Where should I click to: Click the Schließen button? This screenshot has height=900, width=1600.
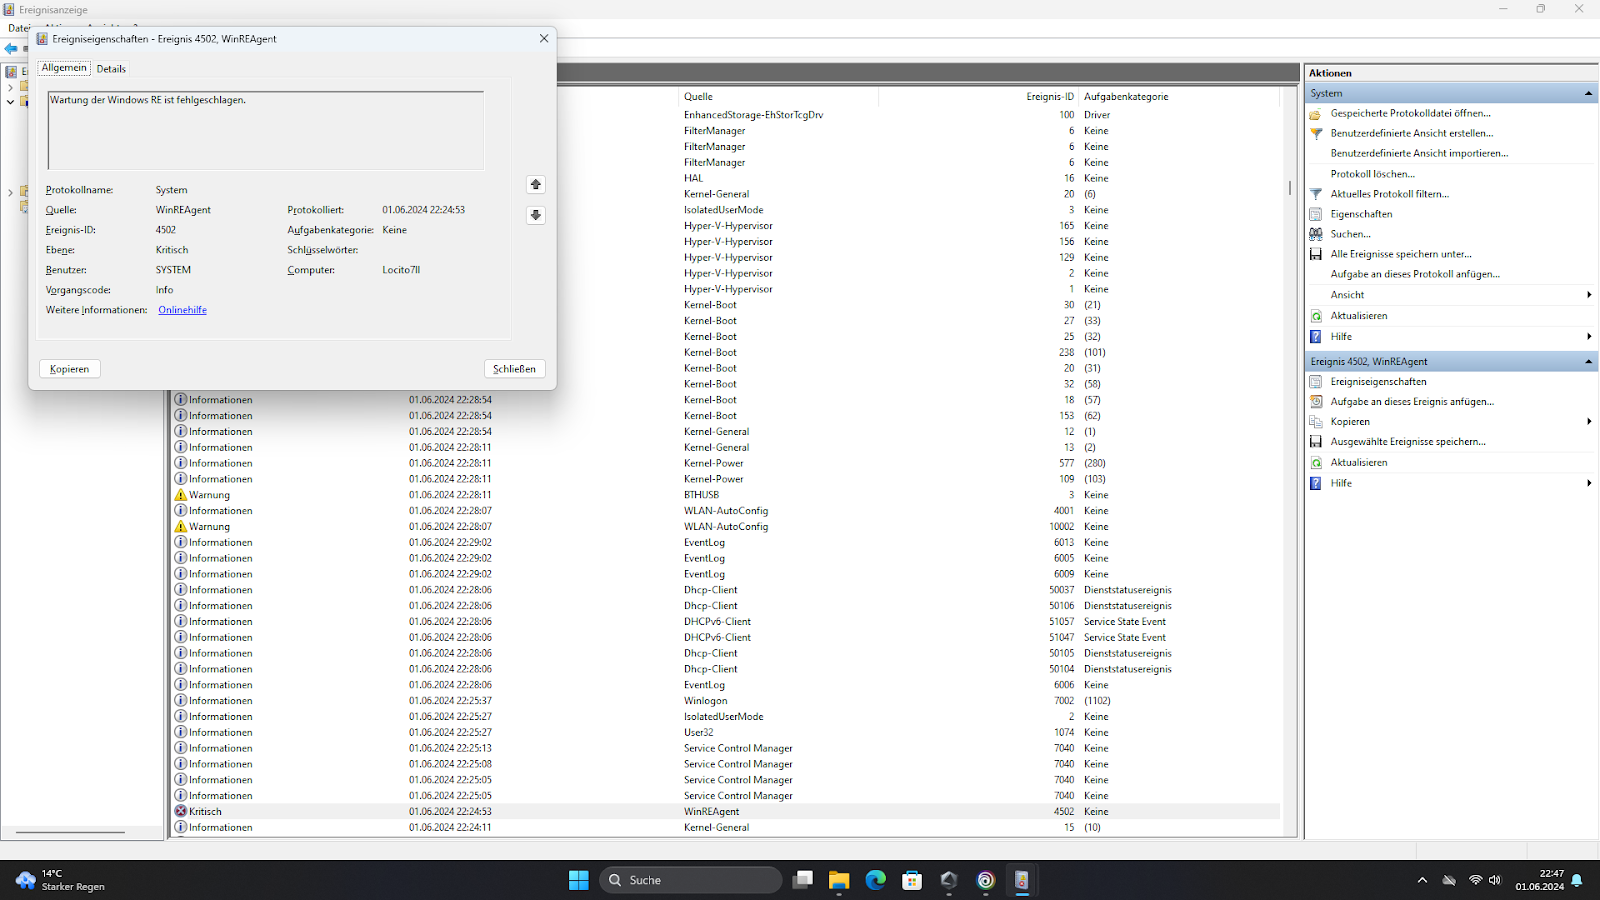(x=515, y=369)
